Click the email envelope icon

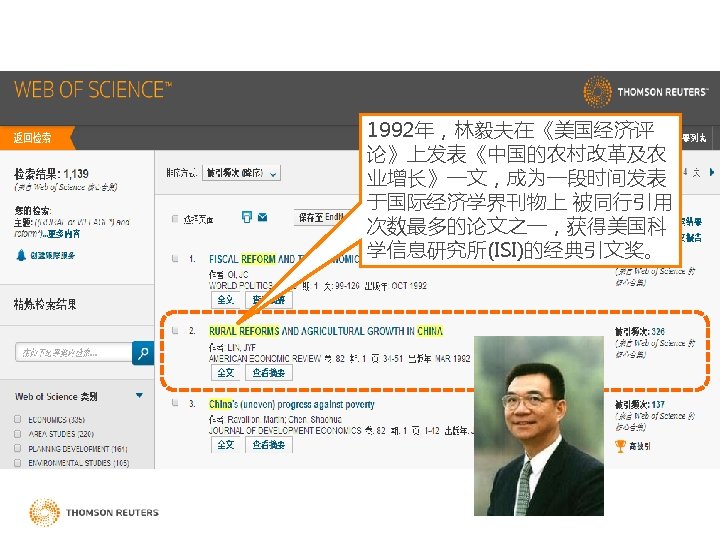point(263,217)
